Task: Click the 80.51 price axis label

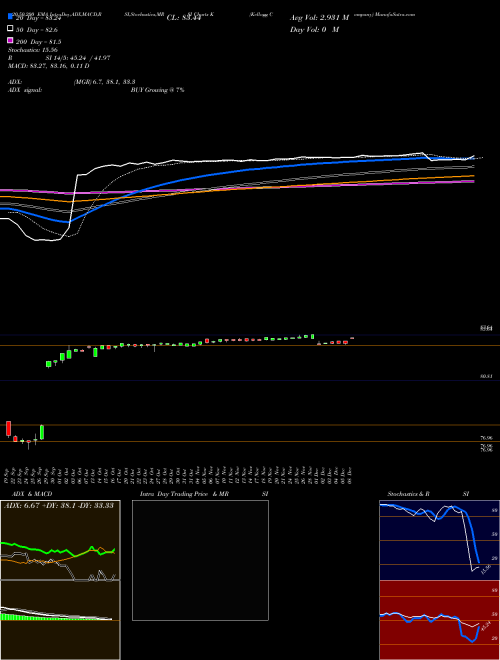Action: pos(486,376)
